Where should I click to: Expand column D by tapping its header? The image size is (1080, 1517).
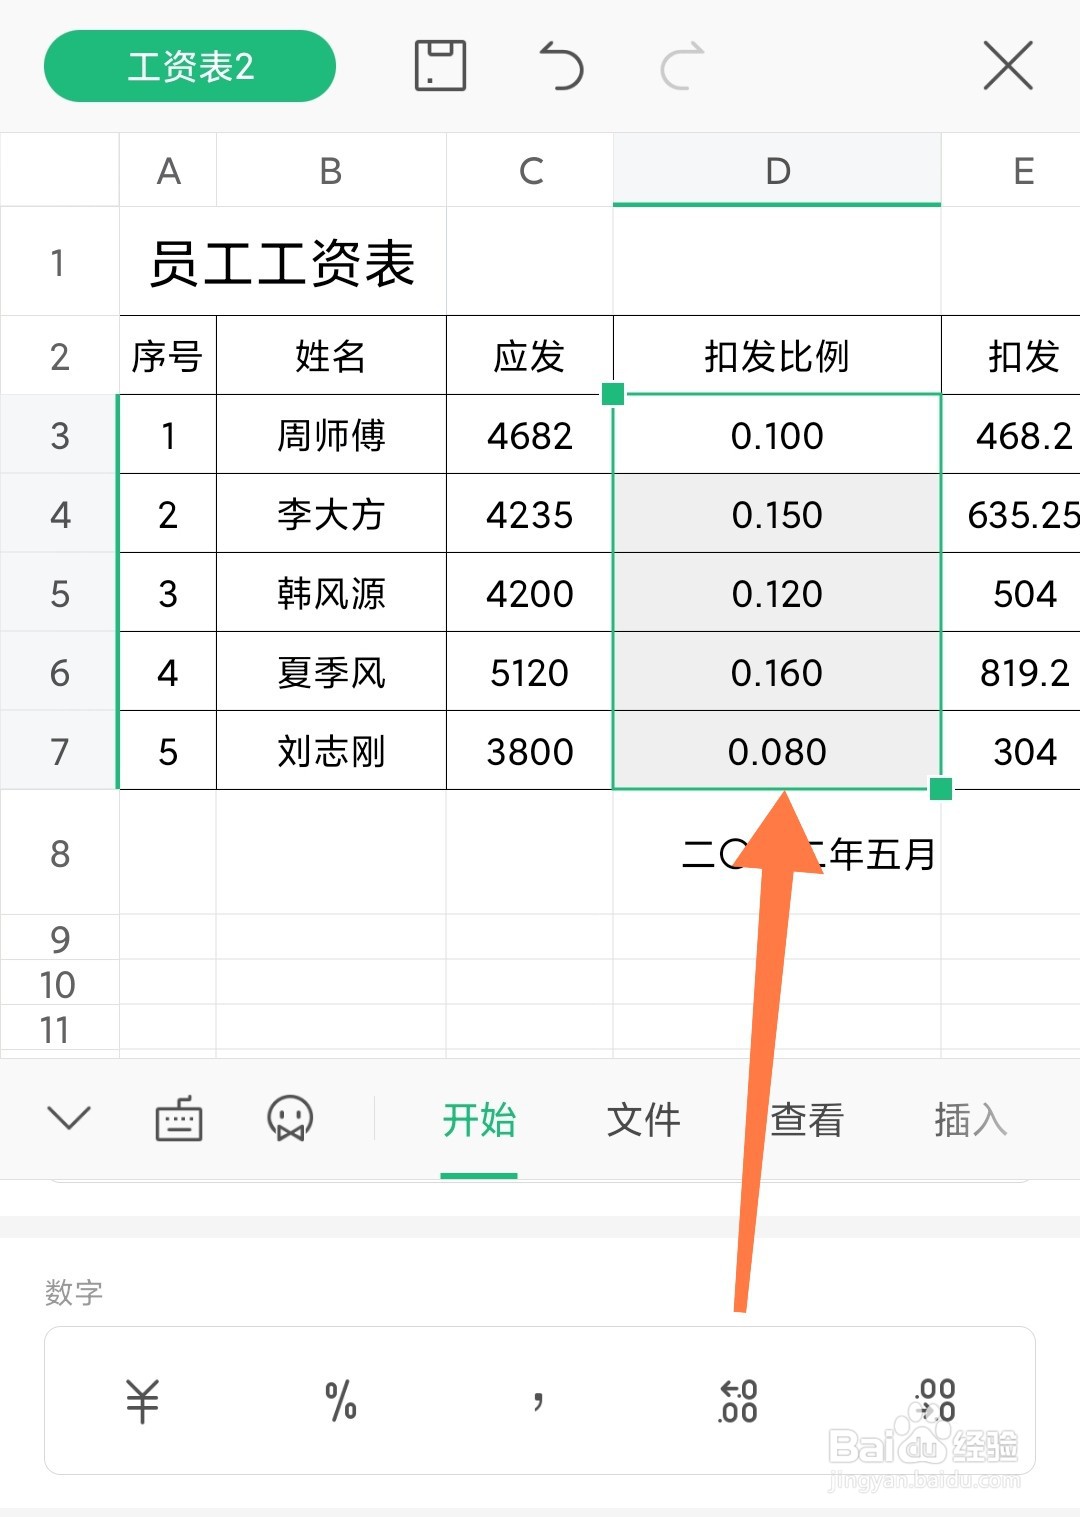(x=776, y=170)
